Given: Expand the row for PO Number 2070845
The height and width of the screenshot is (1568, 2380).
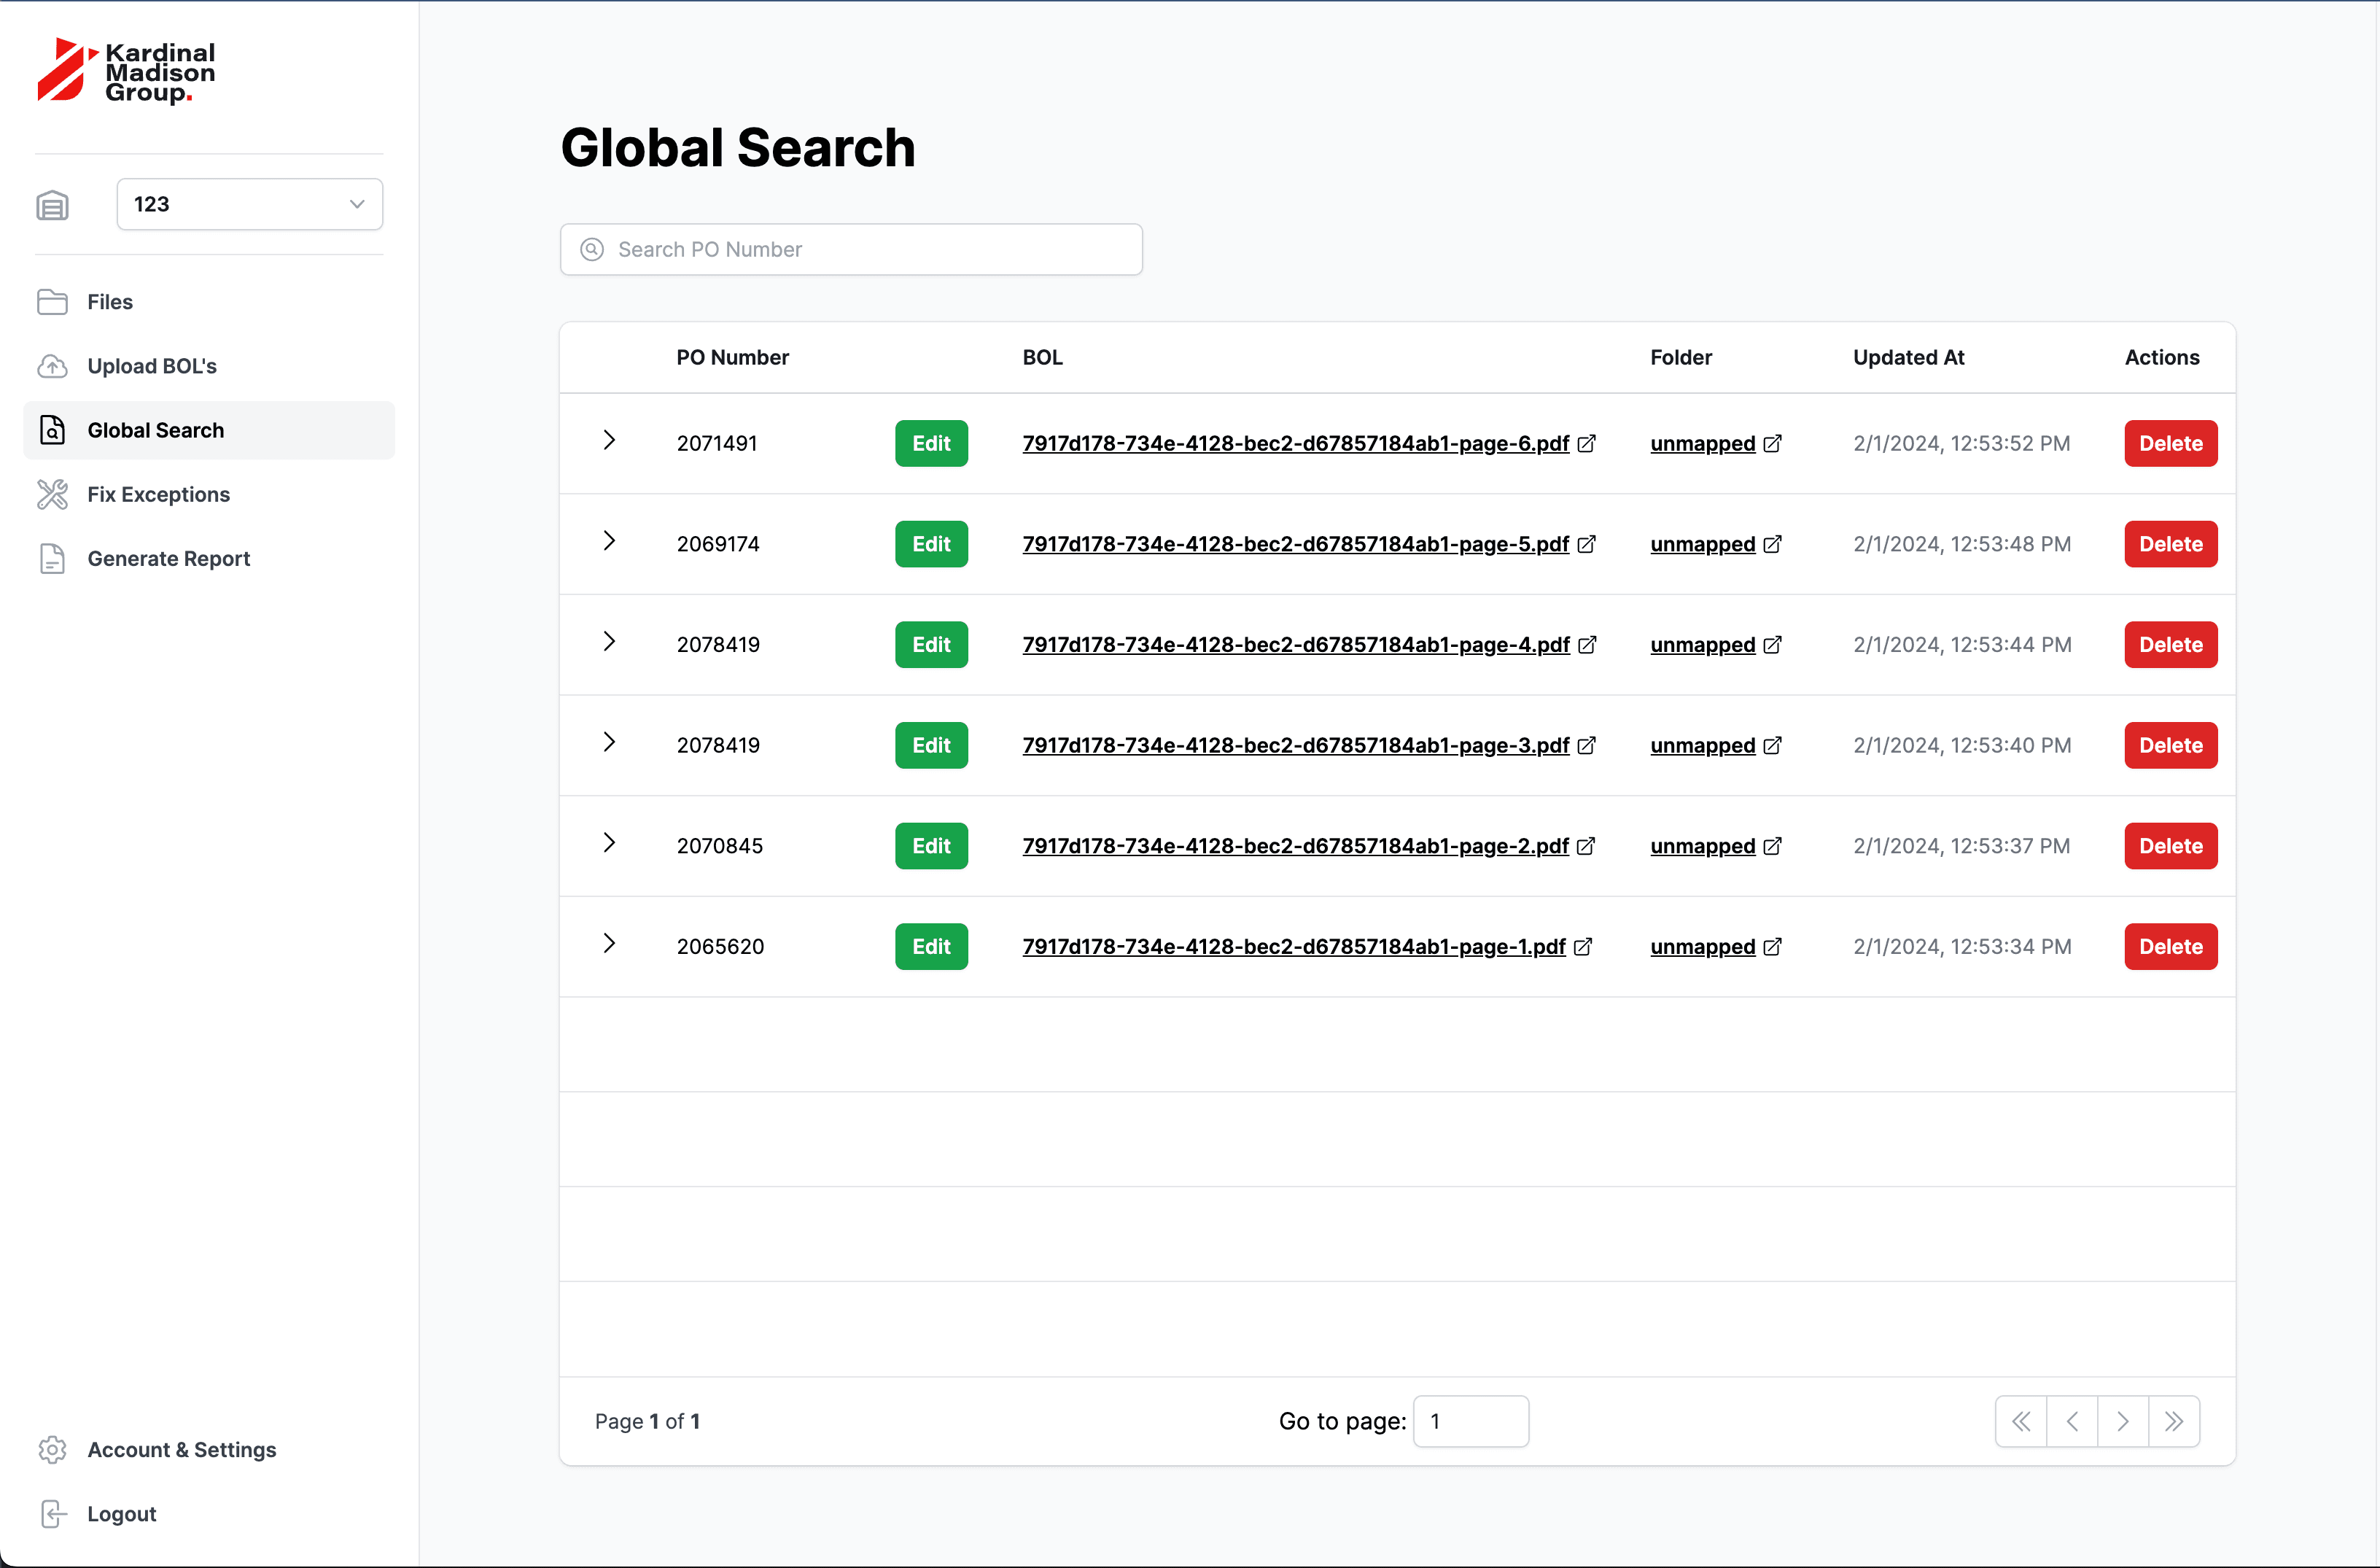Looking at the screenshot, I should pos(610,843).
